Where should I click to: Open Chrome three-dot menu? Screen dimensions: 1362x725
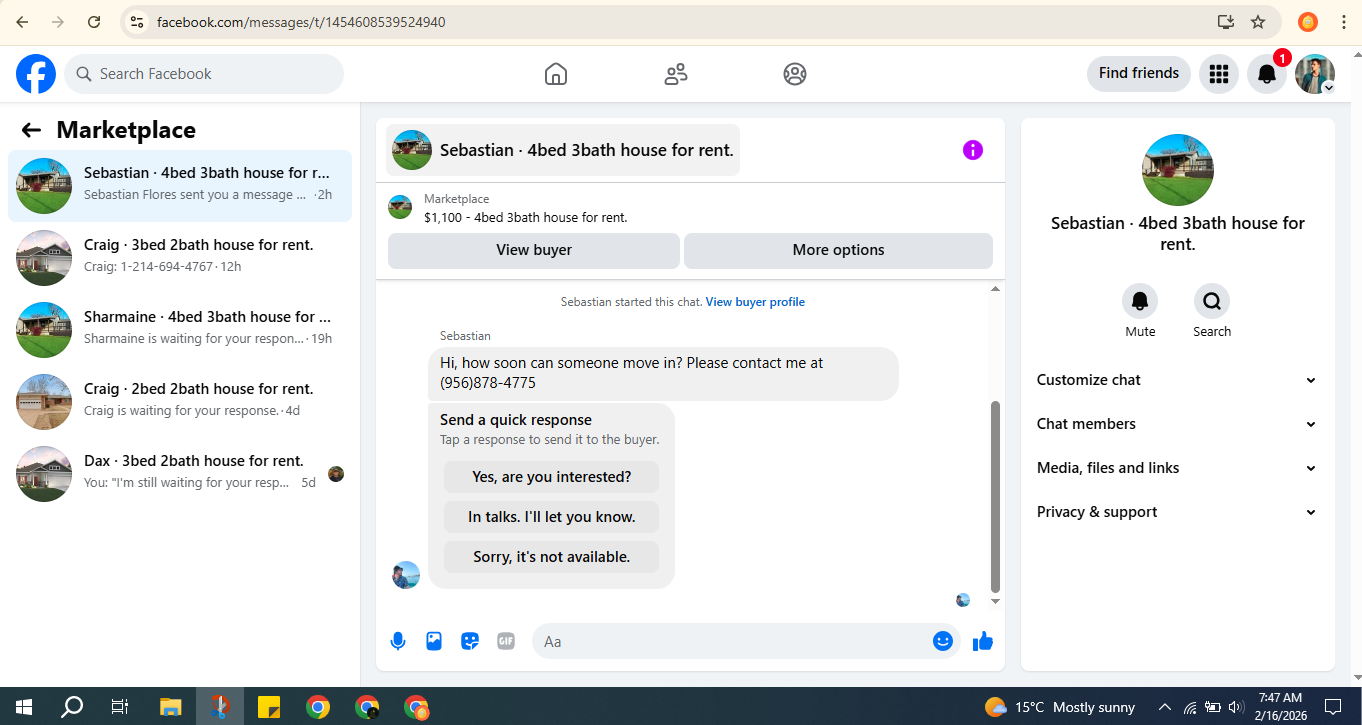[x=1343, y=22]
